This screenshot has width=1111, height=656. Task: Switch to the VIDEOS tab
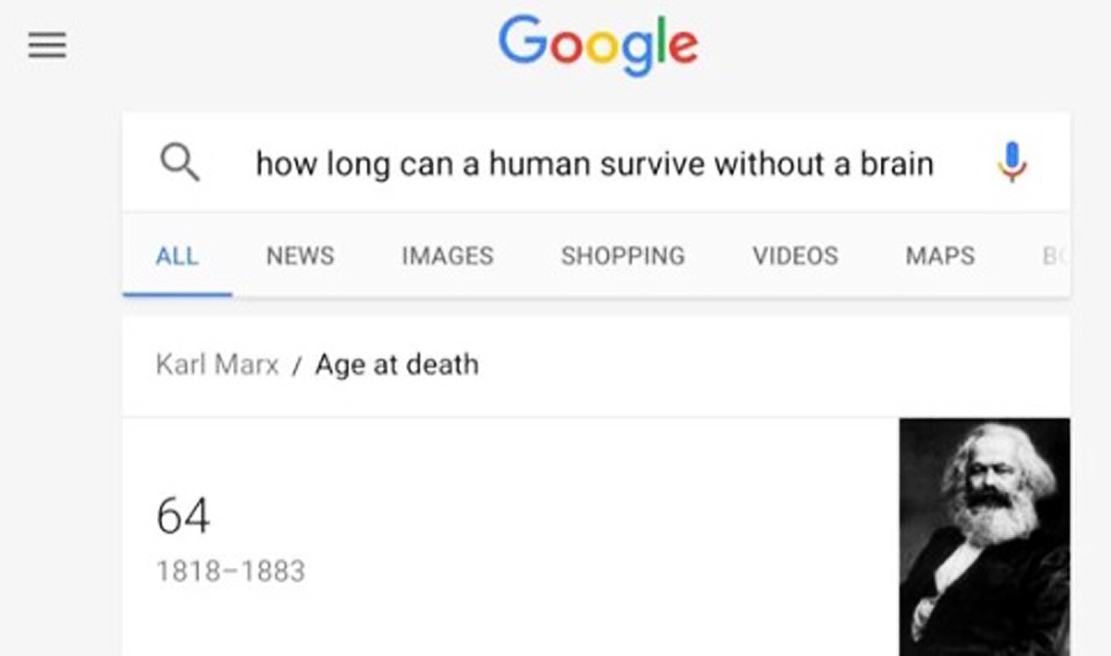click(795, 256)
